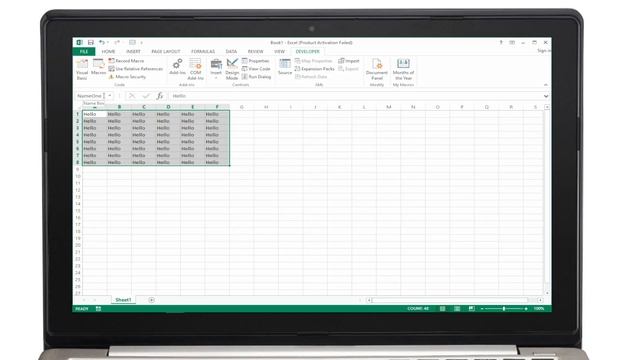
Task: Click the horizontal scrollbar right arrow
Action: (x=540, y=300)
